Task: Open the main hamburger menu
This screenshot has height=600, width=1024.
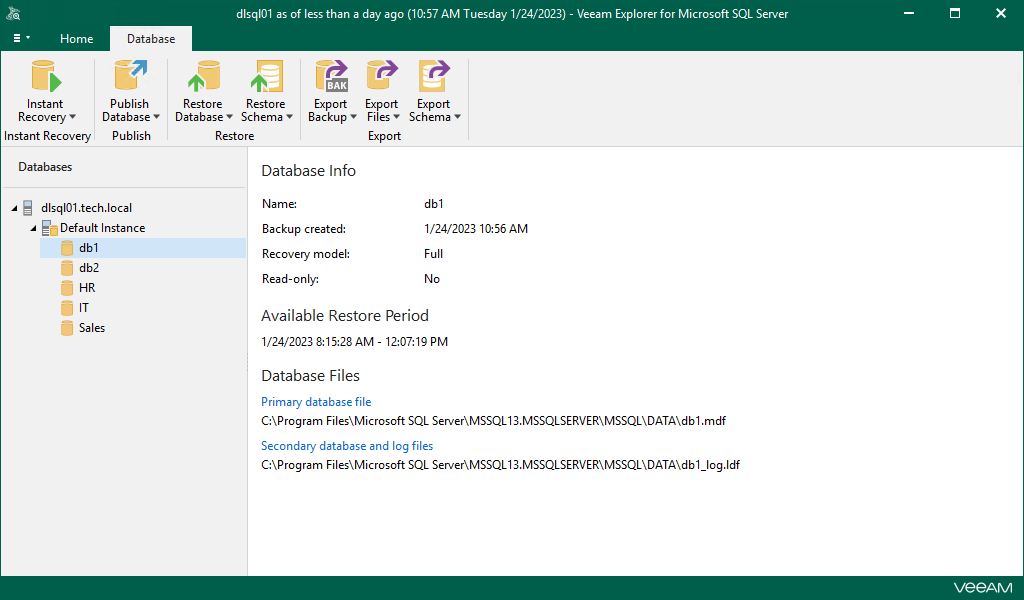Action: [22, 39]
